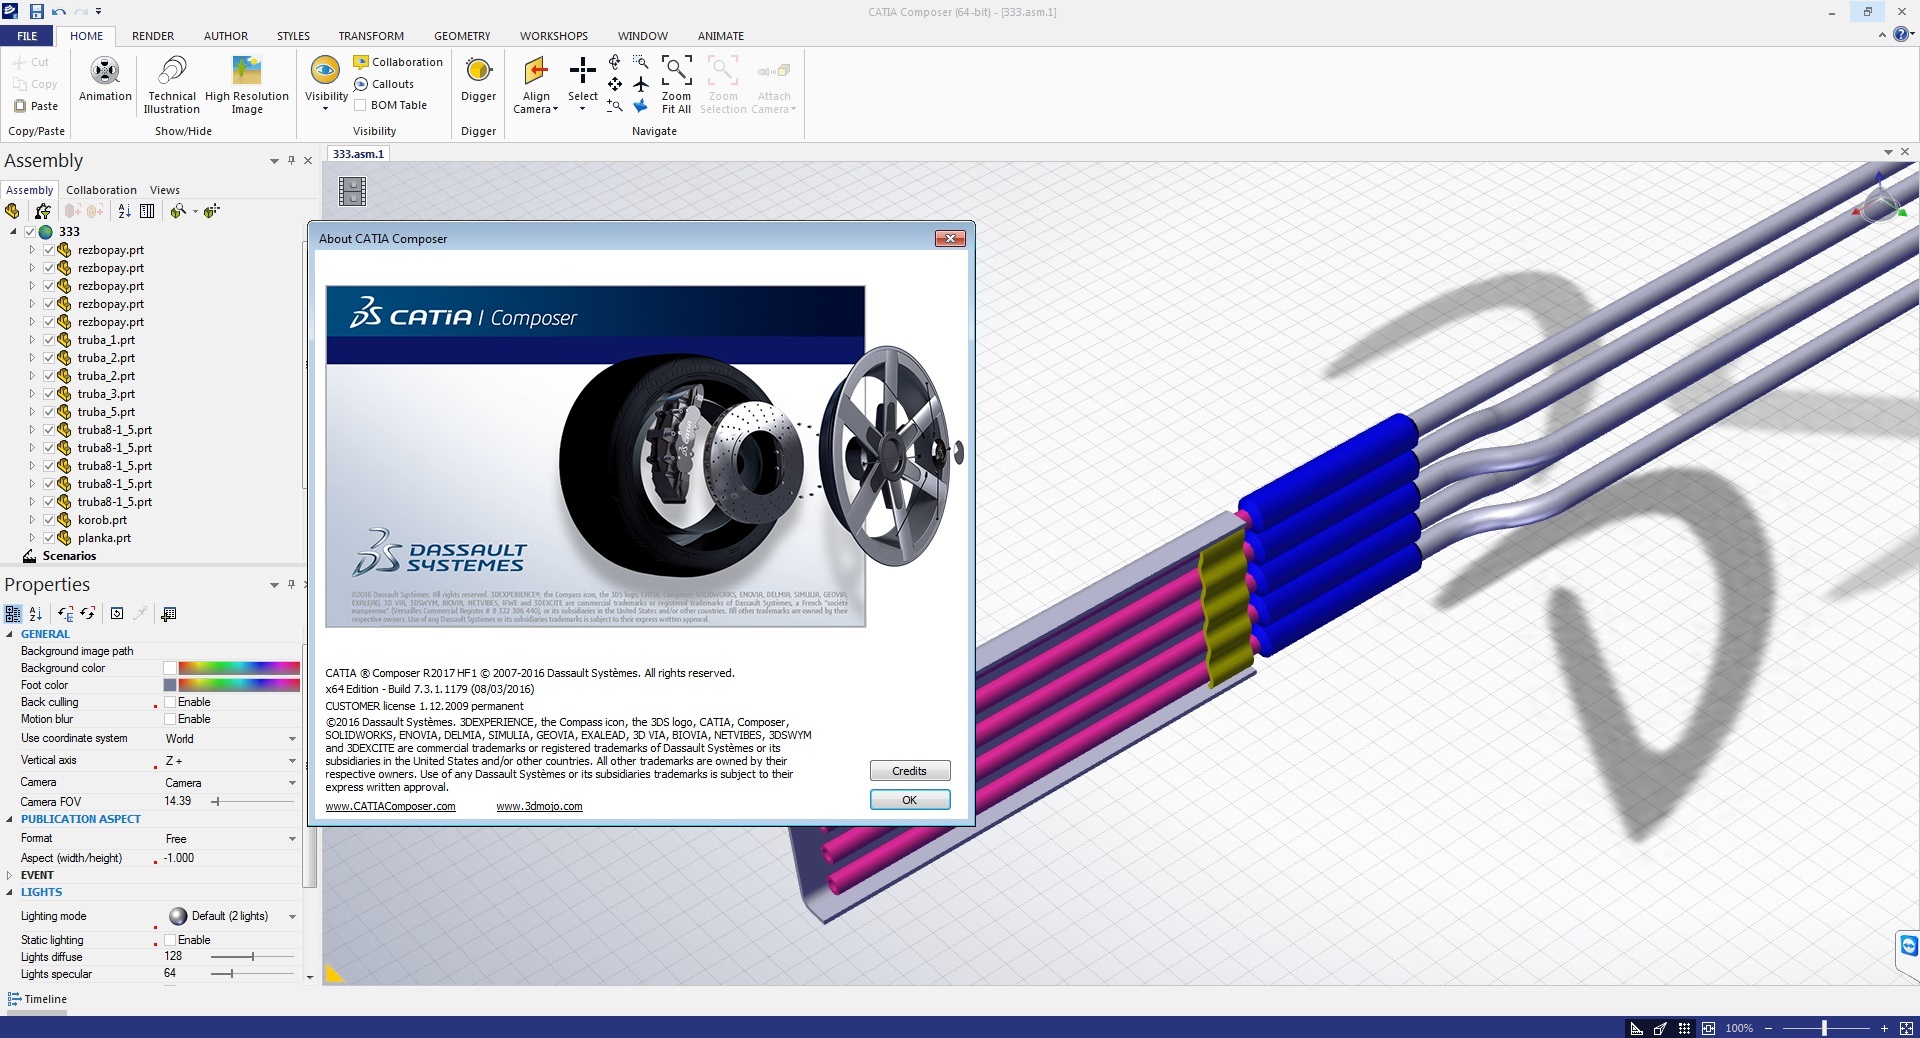Click the Properties add-column table icon
Screen dimensions: 1920x1038
pyautogui.click(x=168, y=614)
